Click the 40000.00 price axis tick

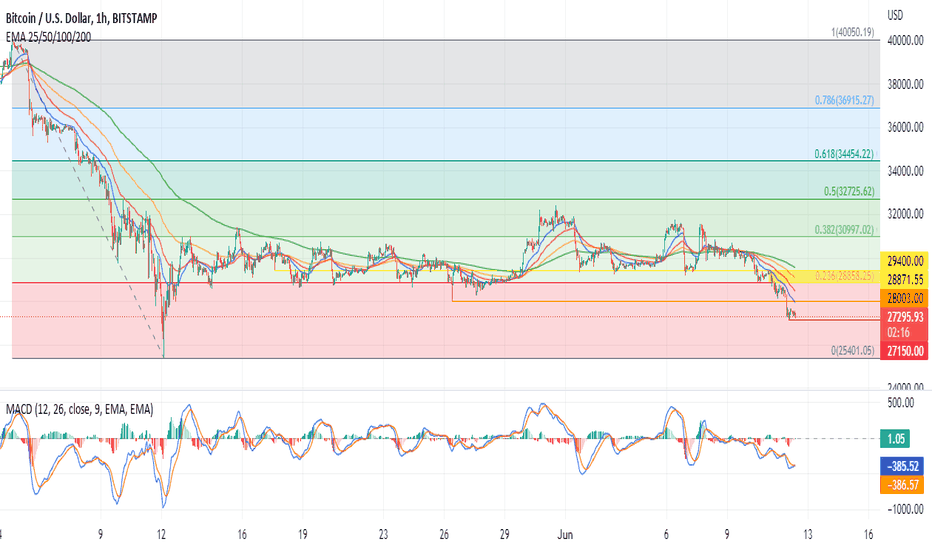(905, 41)
